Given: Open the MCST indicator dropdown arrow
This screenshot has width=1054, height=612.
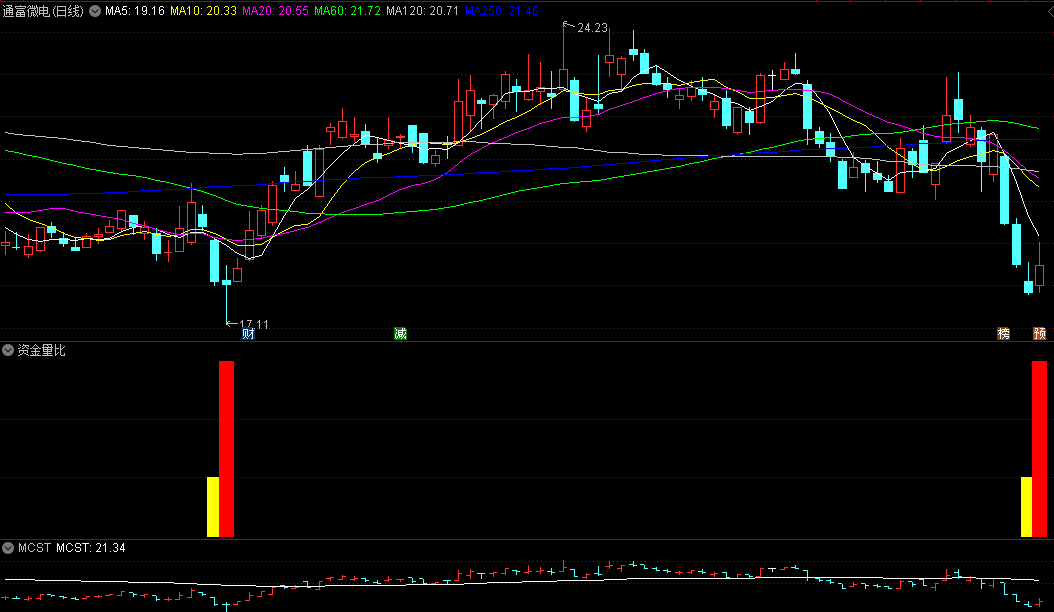Looking at the screenshot, I should point(7,547).
